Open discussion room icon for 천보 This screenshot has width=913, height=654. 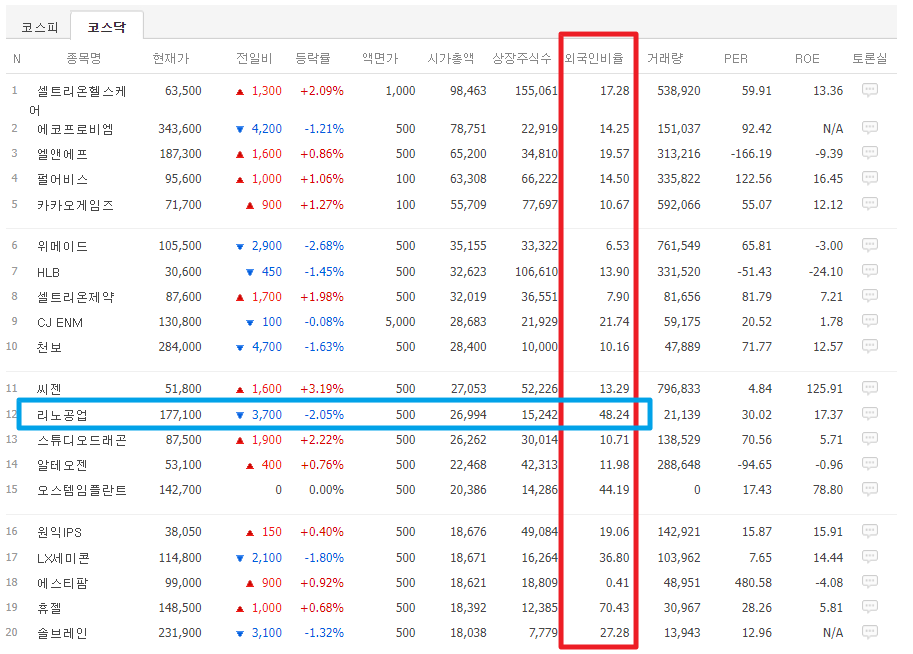click(869, 347)
